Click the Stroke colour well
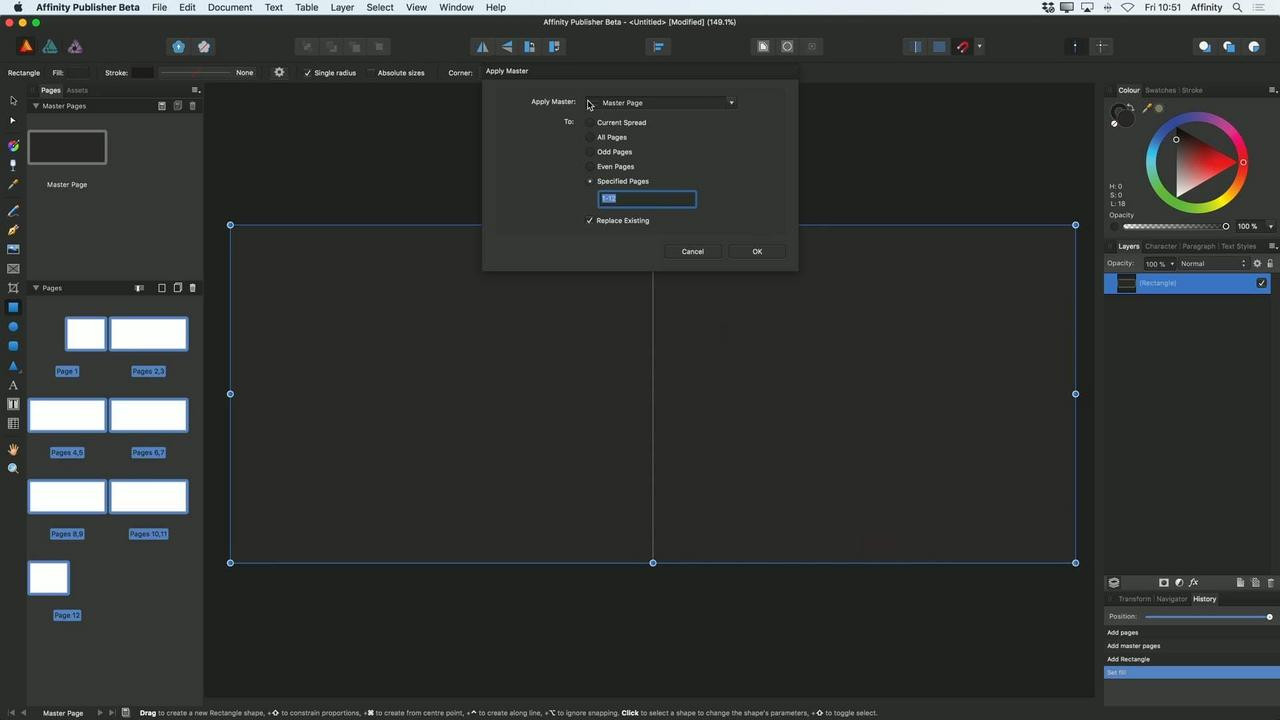Screen dimensions: 1280x720 coord(143,72)
